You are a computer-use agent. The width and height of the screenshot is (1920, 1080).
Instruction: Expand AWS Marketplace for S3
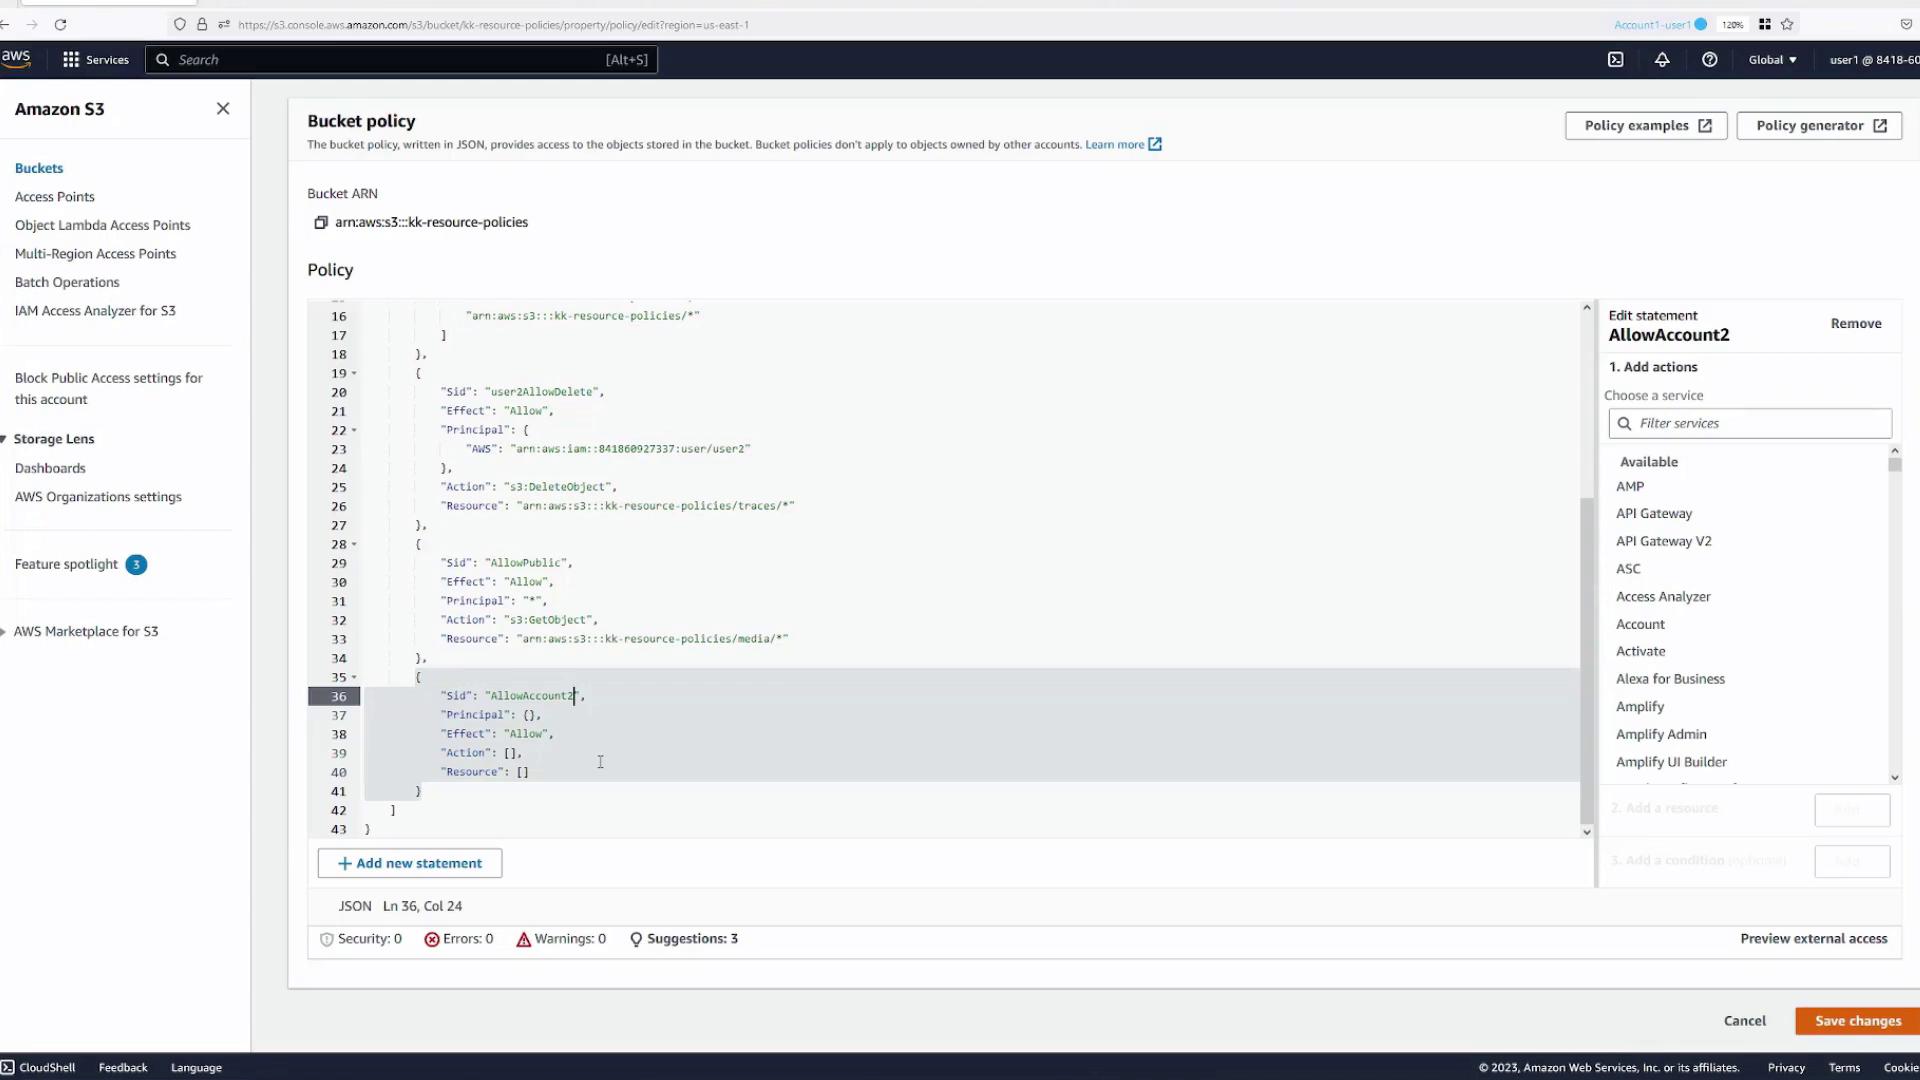point(4,632)
